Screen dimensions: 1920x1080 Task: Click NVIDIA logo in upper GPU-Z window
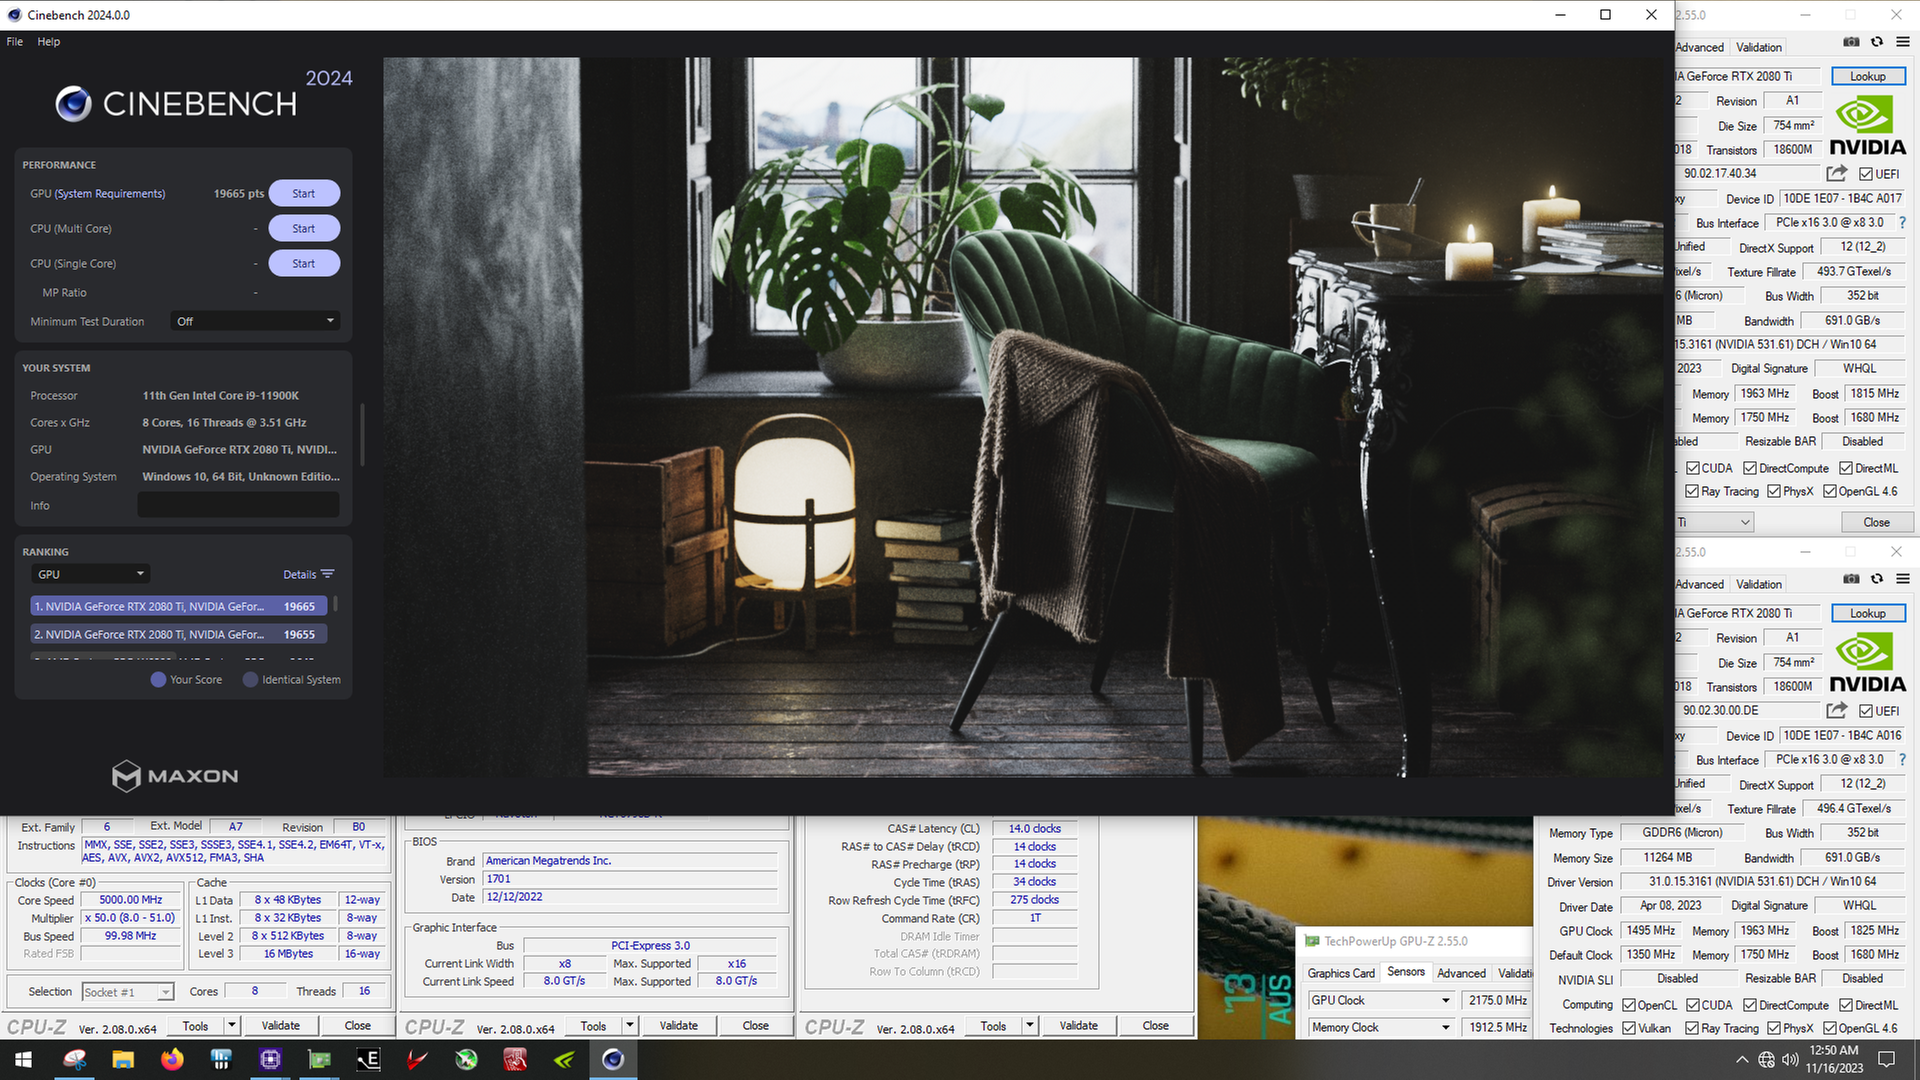[1868, 126]
